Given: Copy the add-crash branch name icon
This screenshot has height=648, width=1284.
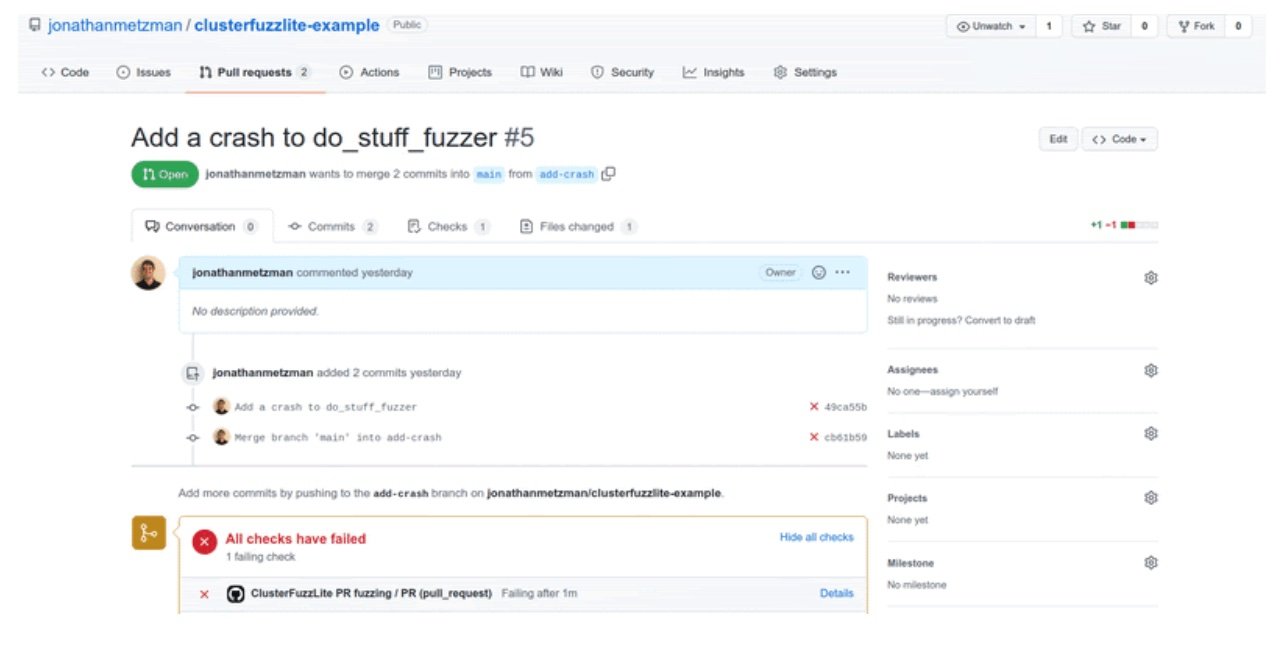Looking at the screenshot, I should point(608,174).
